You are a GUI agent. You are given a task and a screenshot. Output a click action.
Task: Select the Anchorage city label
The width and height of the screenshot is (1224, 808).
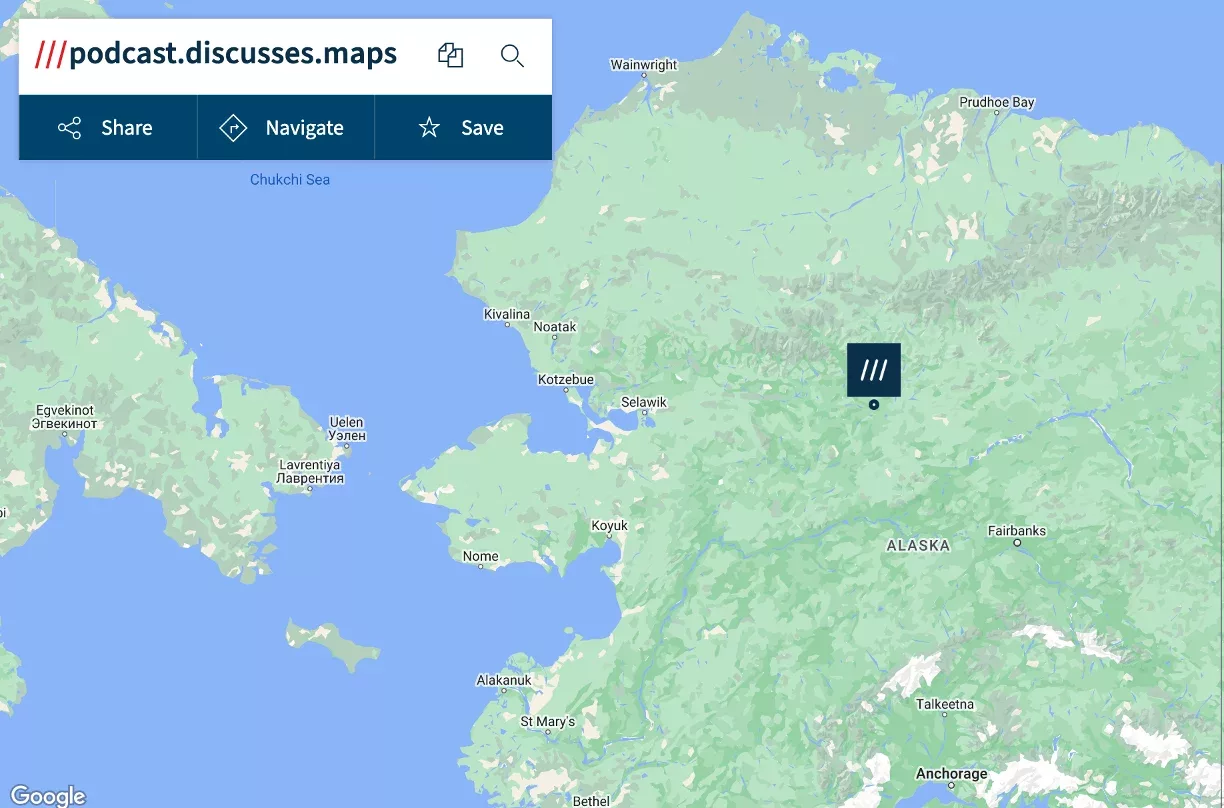click(x=951, y=774)
